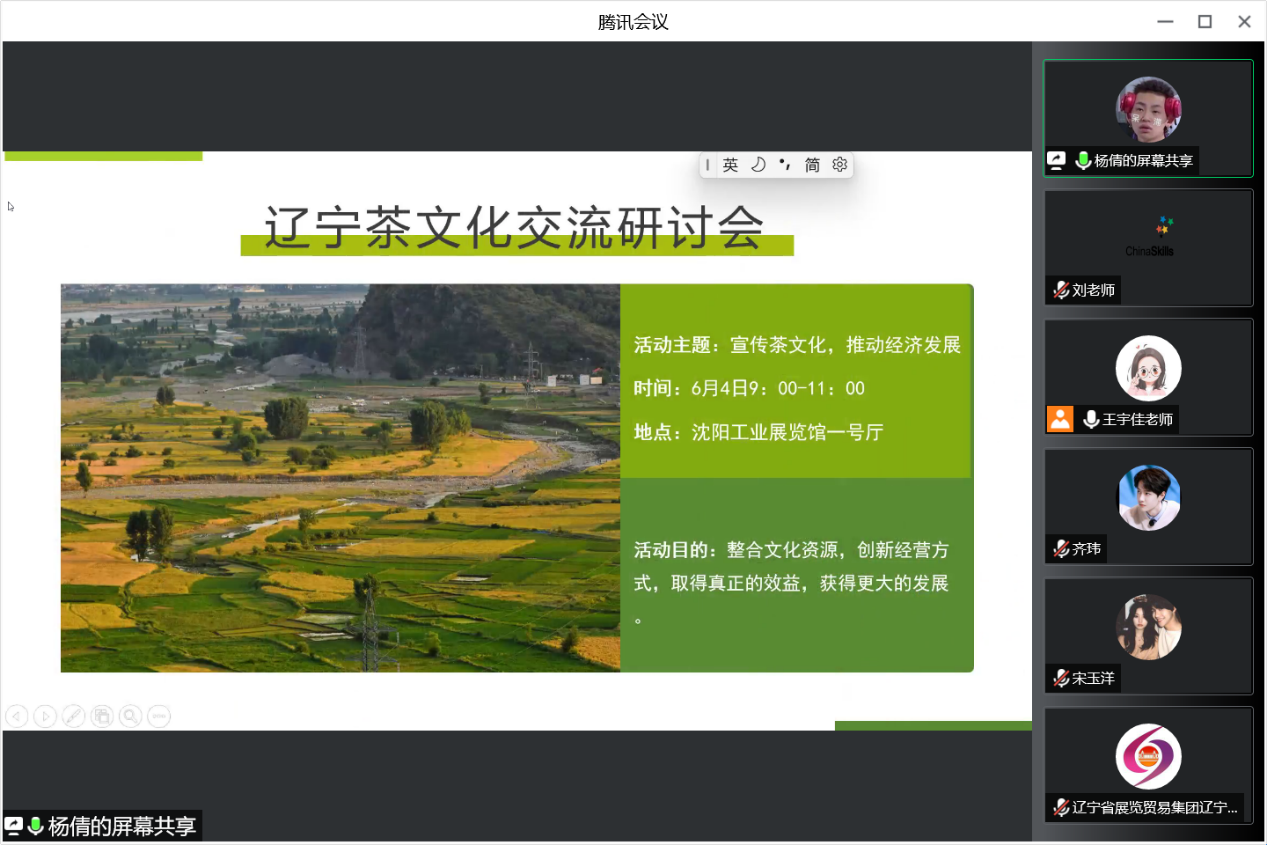The image size is (1267, 845).
Task: Advance to the next slide arrow button
Action: [x=45, y=716]
